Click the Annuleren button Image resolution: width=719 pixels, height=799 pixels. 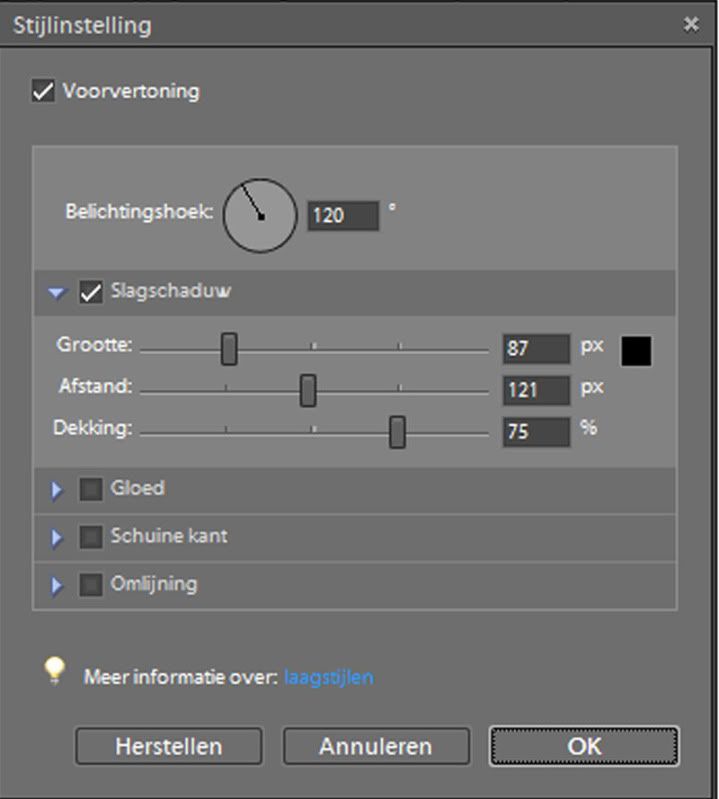point(376,747)
